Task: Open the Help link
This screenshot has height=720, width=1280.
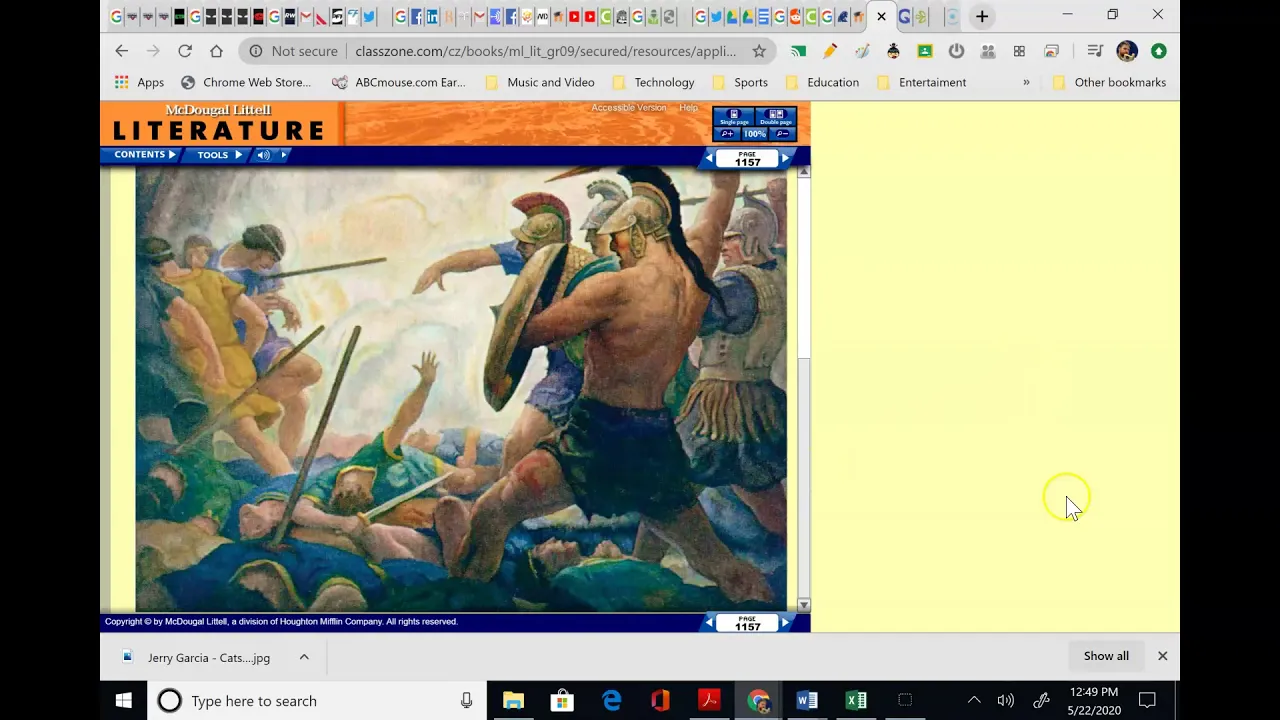Action: 688,108
